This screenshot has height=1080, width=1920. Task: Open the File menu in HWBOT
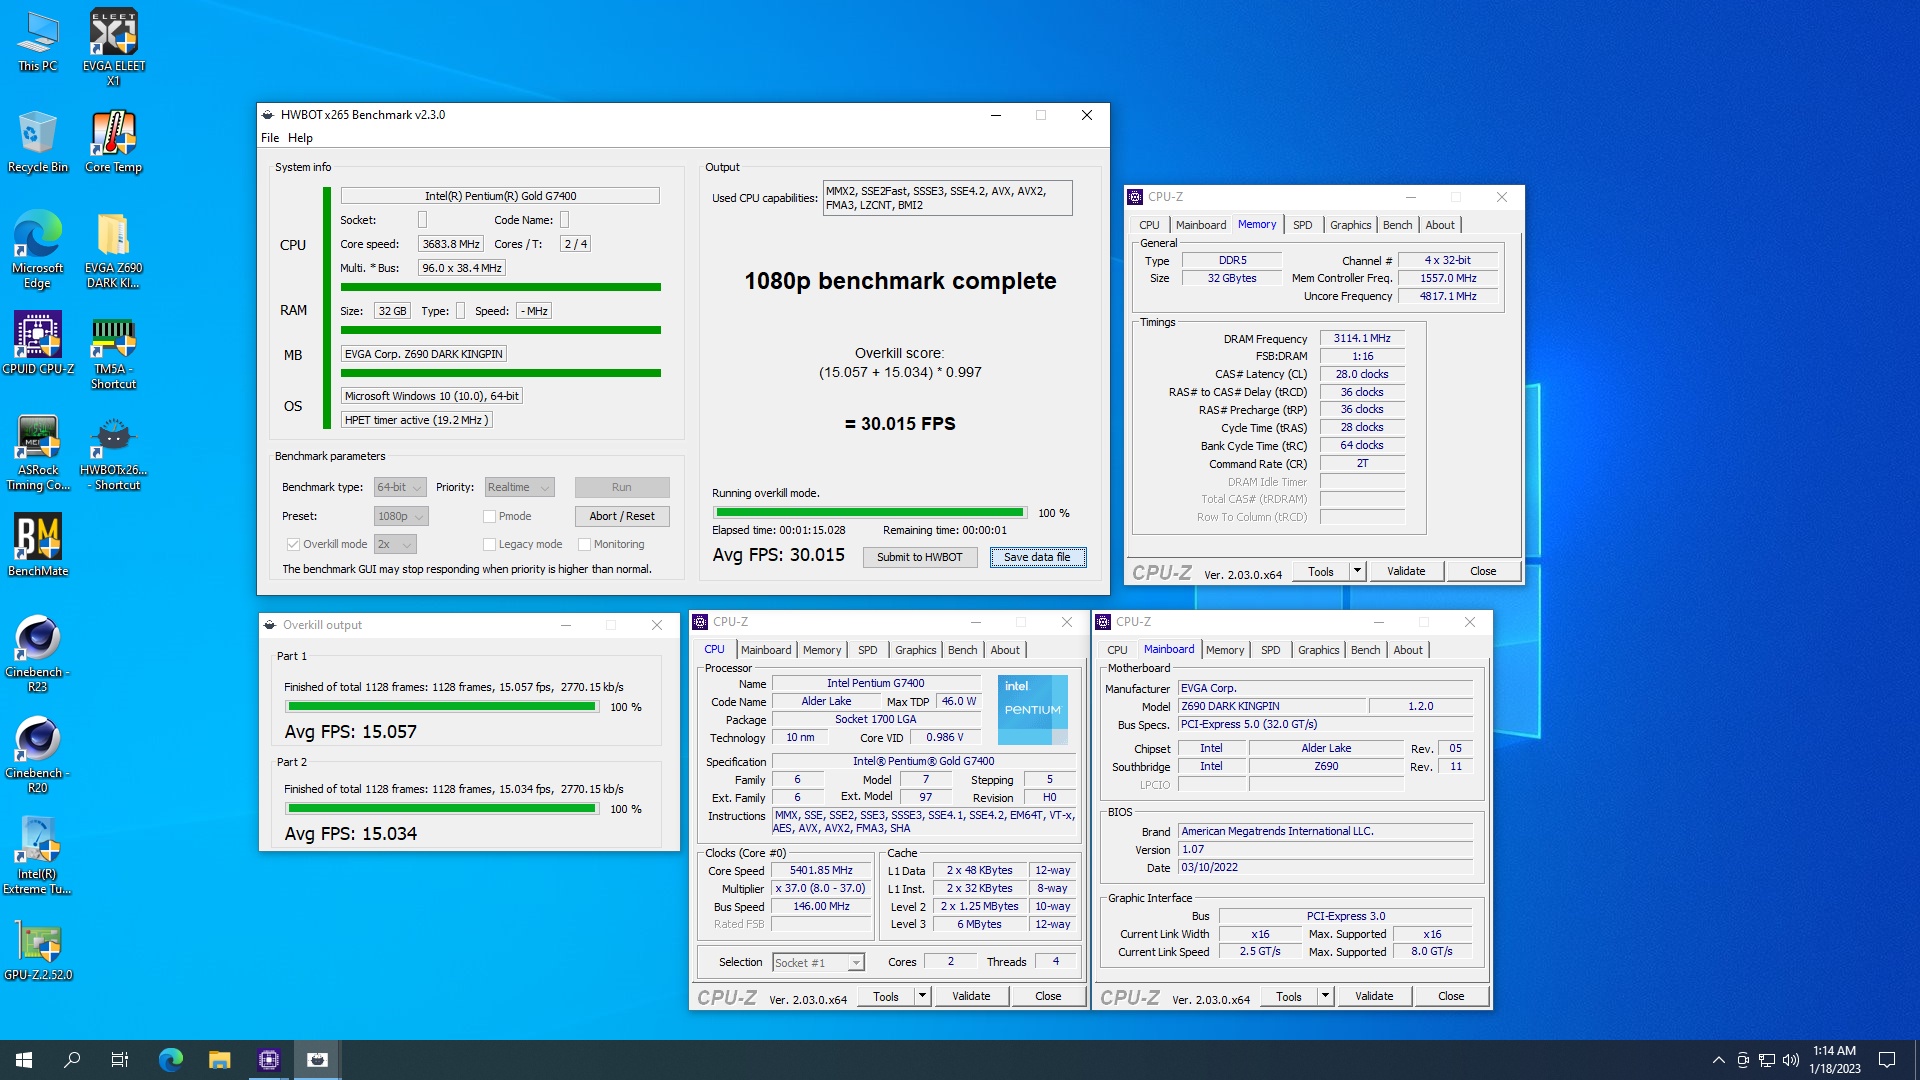[270, 138]
